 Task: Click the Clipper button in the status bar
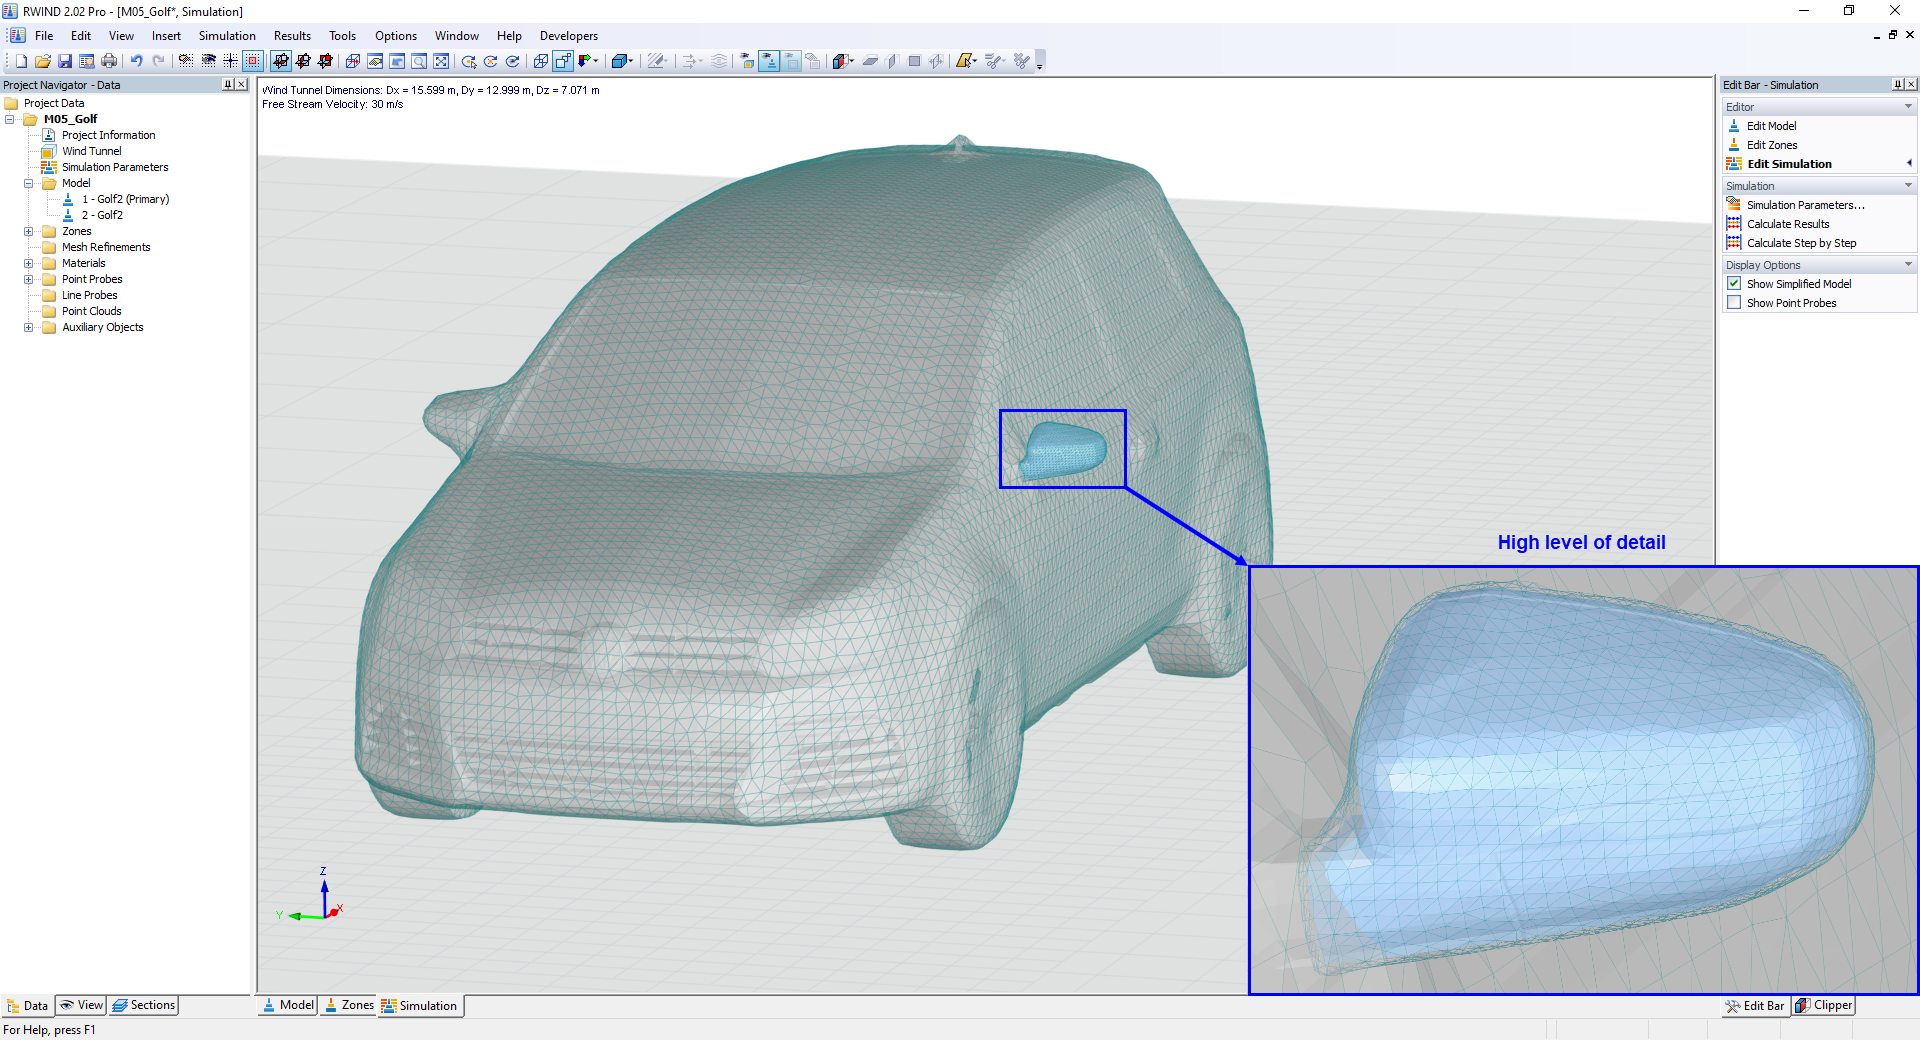pos(1822,1006)
